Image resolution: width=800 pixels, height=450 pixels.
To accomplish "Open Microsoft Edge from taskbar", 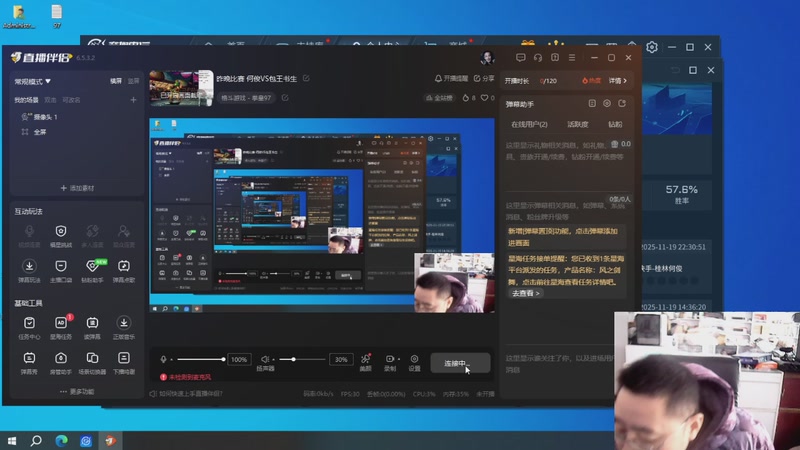I will (61, 440).
